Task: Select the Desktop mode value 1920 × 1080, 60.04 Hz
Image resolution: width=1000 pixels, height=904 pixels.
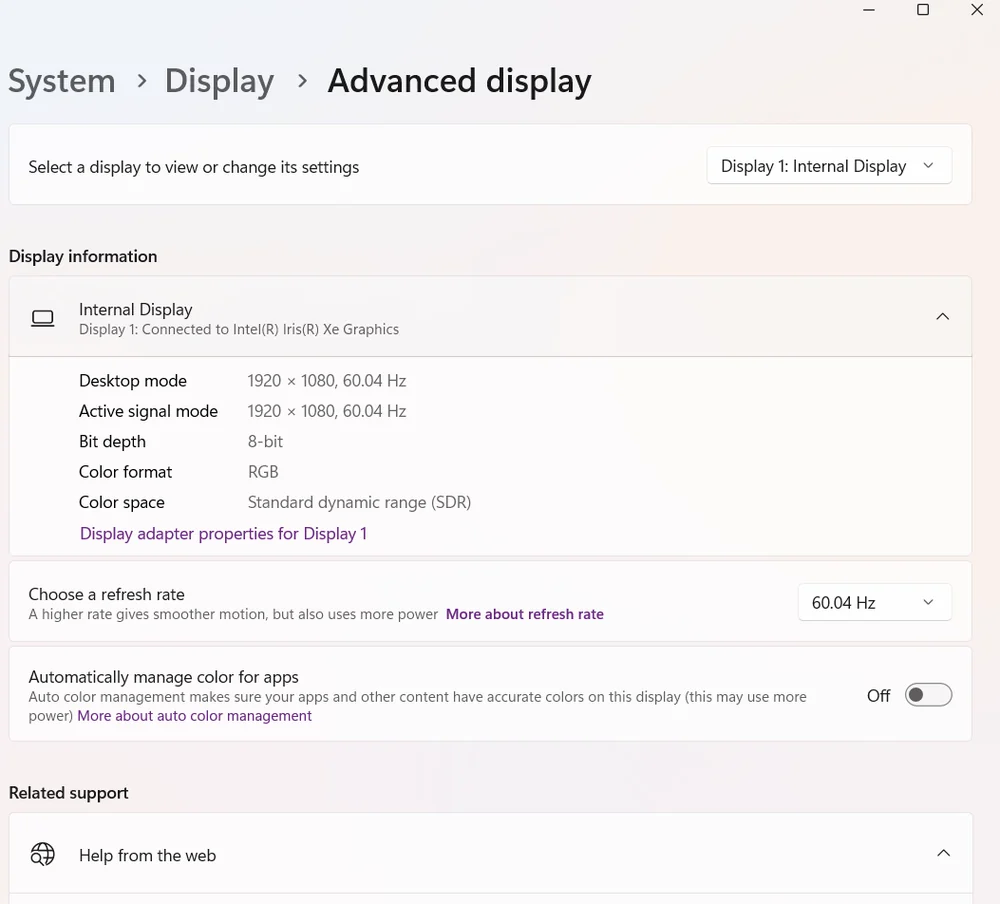Action: [327, 381]
